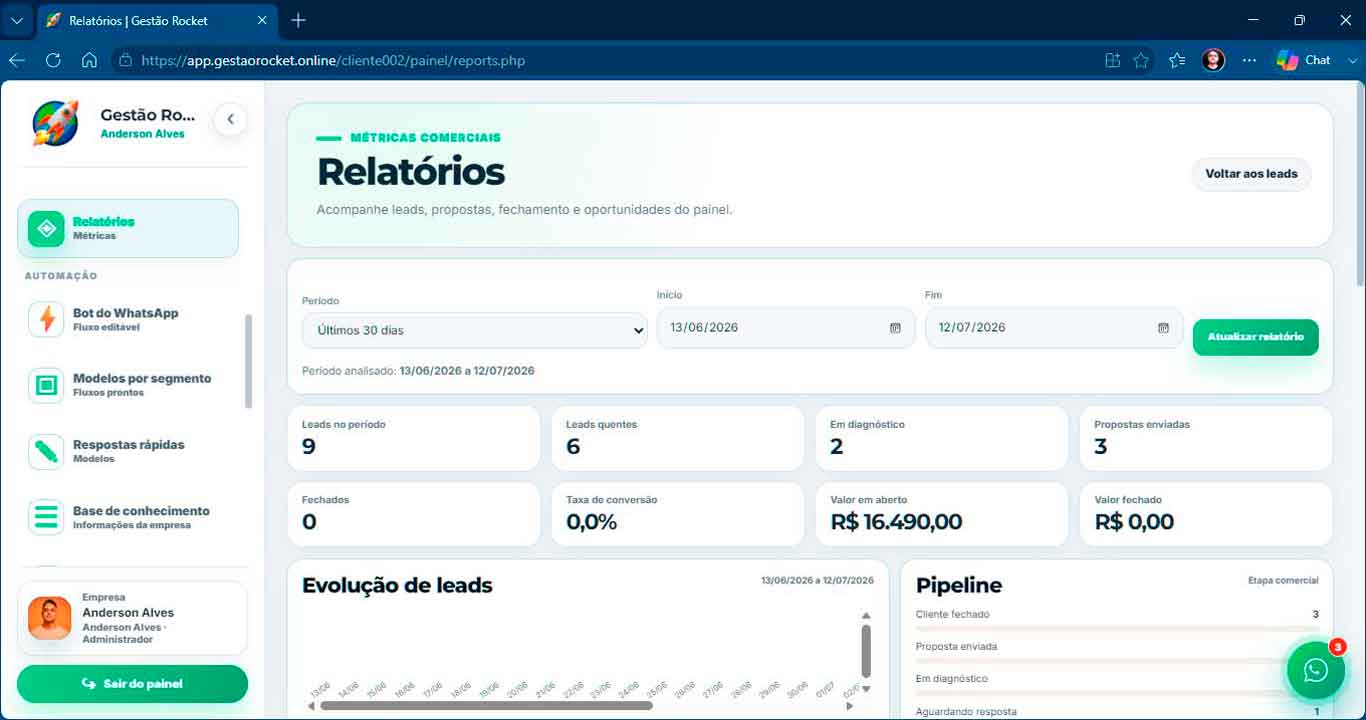
Task: Open Bot do WhatsApp menu item
Action: tap(128, 319)
